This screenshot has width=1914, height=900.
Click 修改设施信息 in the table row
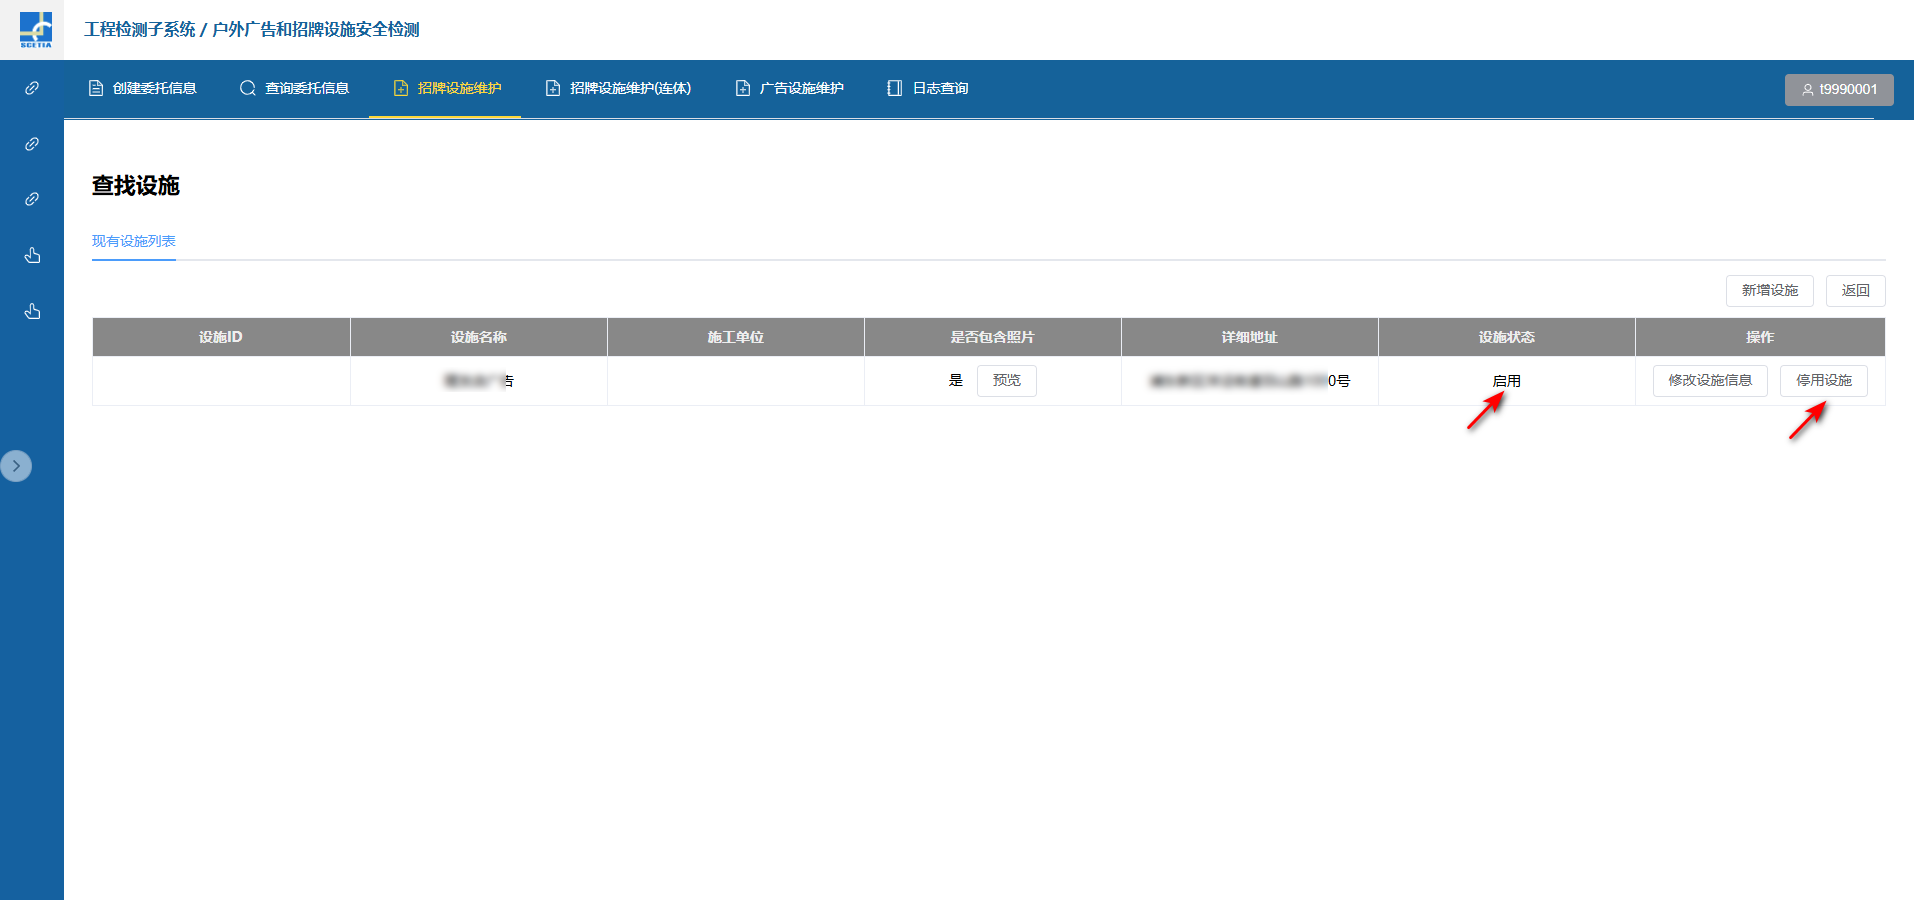tap(1709, 380)
